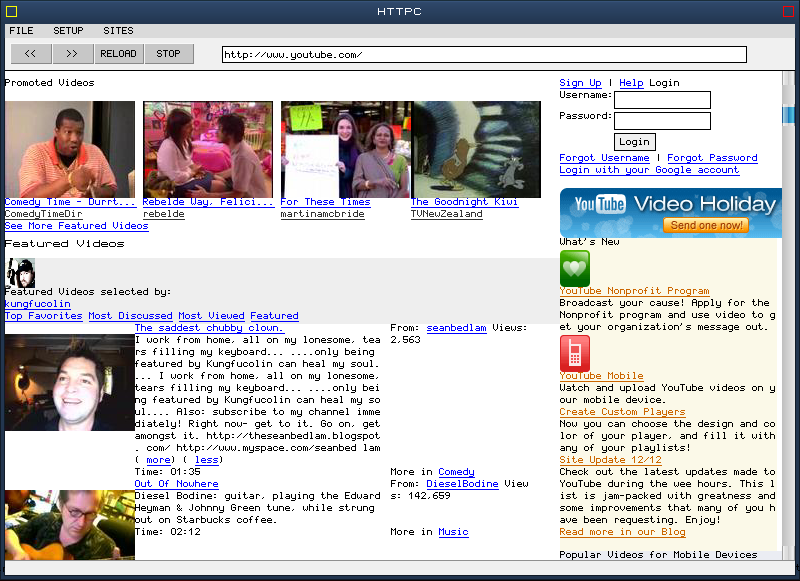
Task: Browse more in Music category
Action: tap(454, 532)
